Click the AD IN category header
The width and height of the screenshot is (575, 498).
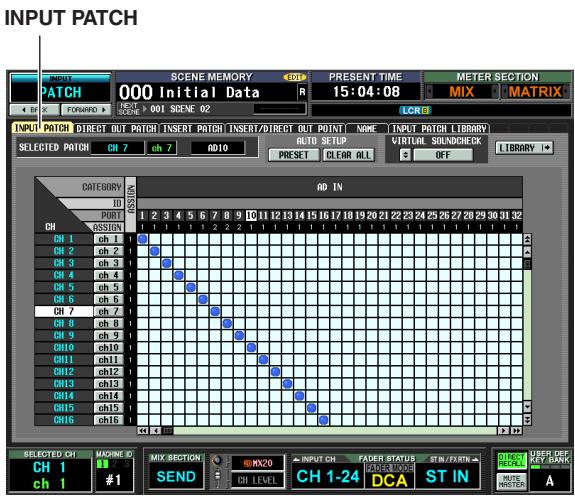330,187
